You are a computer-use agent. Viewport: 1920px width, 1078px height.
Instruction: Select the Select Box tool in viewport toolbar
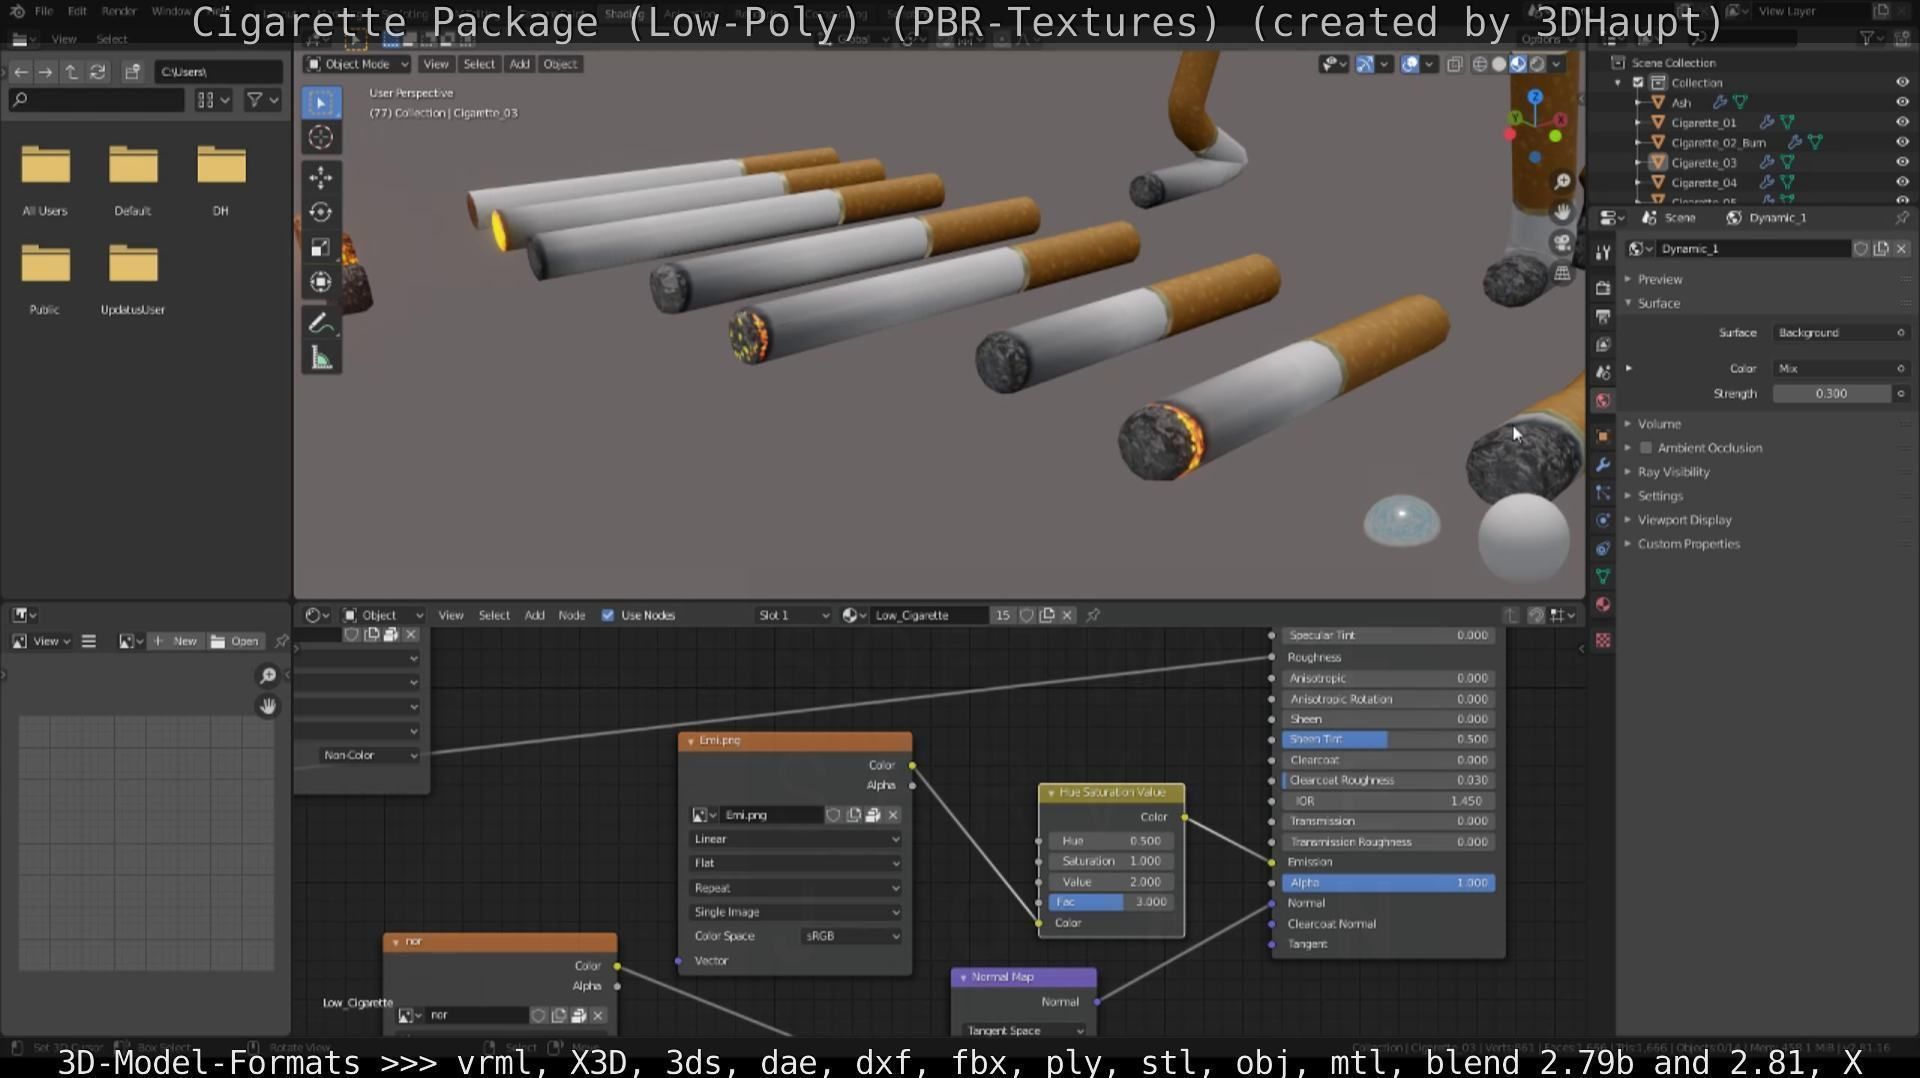pos(321,103)
